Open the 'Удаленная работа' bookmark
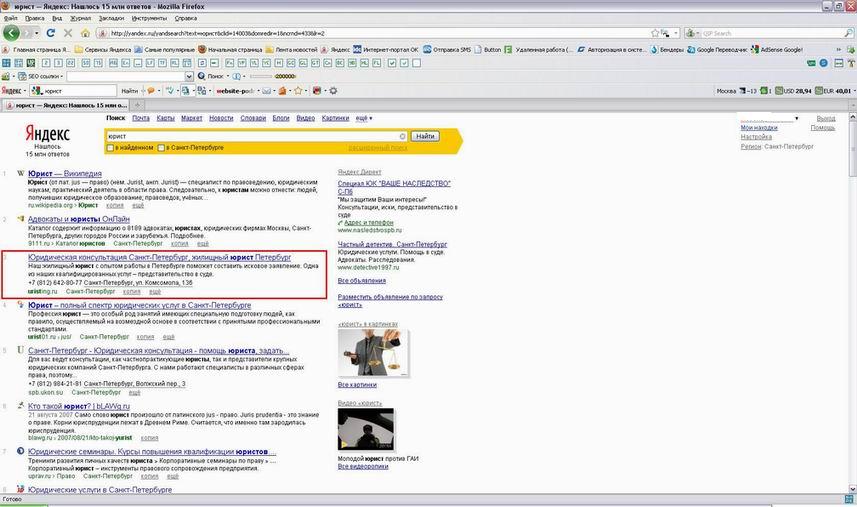The image size is (857, 507). [539, 50]
